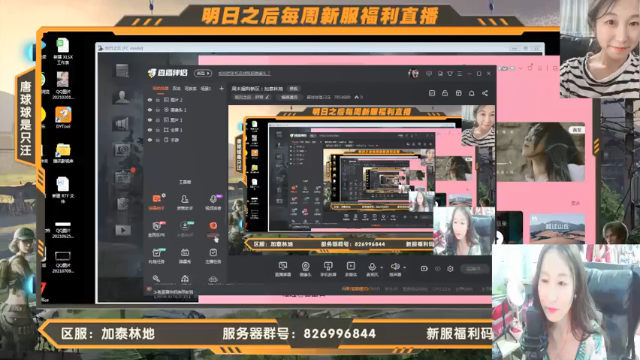The image size is (640, 360).
Task: Select the 全屏 1 layer row
Action: (x=186, y=130)
